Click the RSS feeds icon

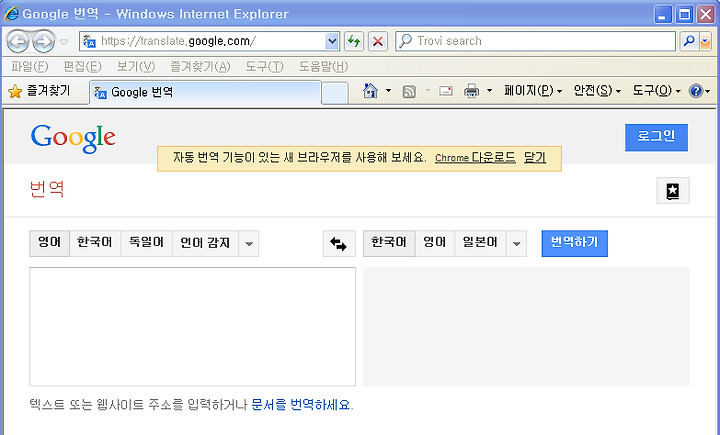tap(409, 91)
